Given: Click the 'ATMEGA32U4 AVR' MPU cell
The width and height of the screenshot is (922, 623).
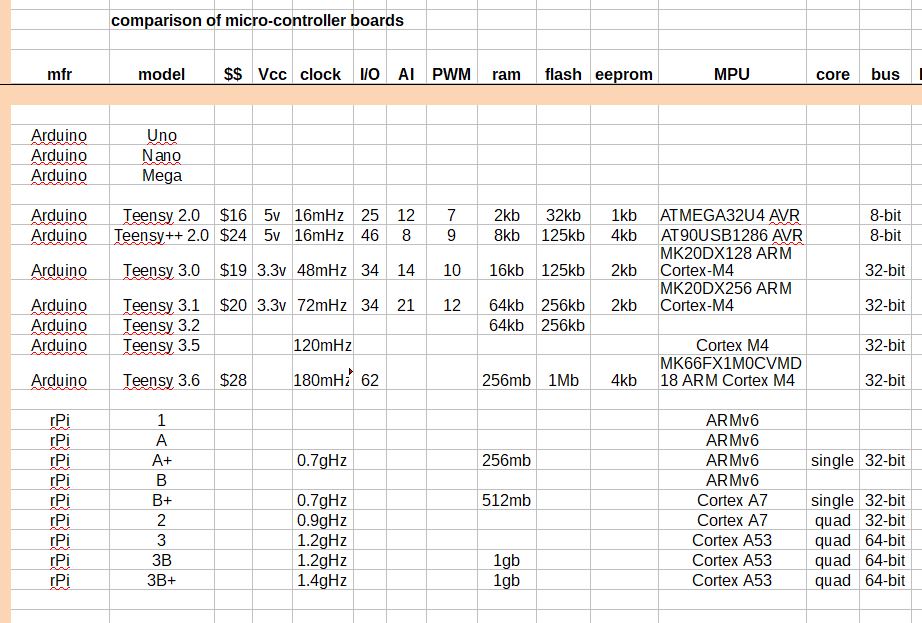Looking at the screenshot, I should click(730, 216).
